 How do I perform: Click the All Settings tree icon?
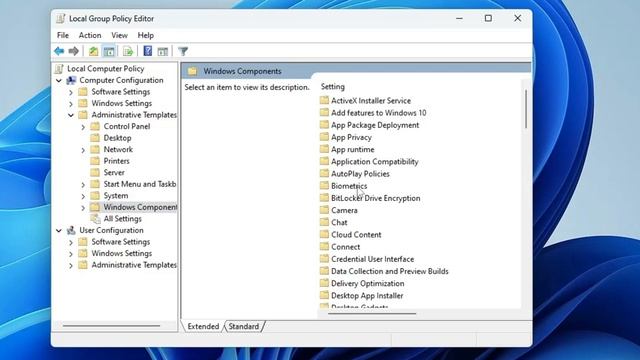click(x=95, y=219)
